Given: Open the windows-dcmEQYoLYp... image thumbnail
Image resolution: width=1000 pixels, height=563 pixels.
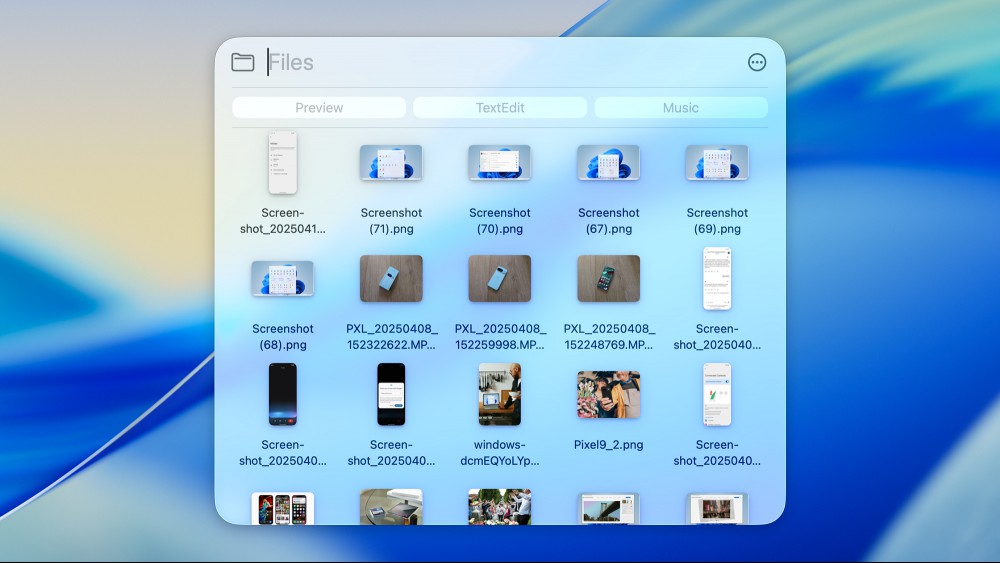Looking at the screenshot, I should [x=499, y=394].
